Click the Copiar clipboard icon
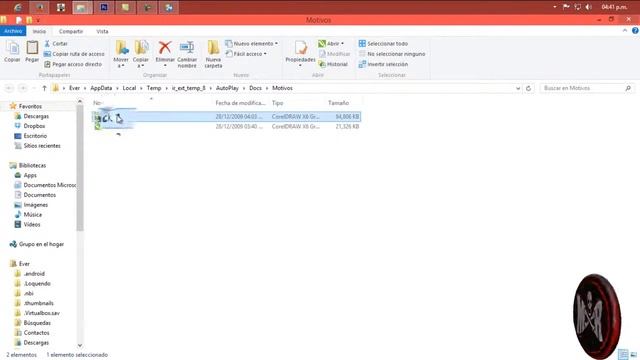The height and width of the screenshot is (360, 640). [12, 48]
